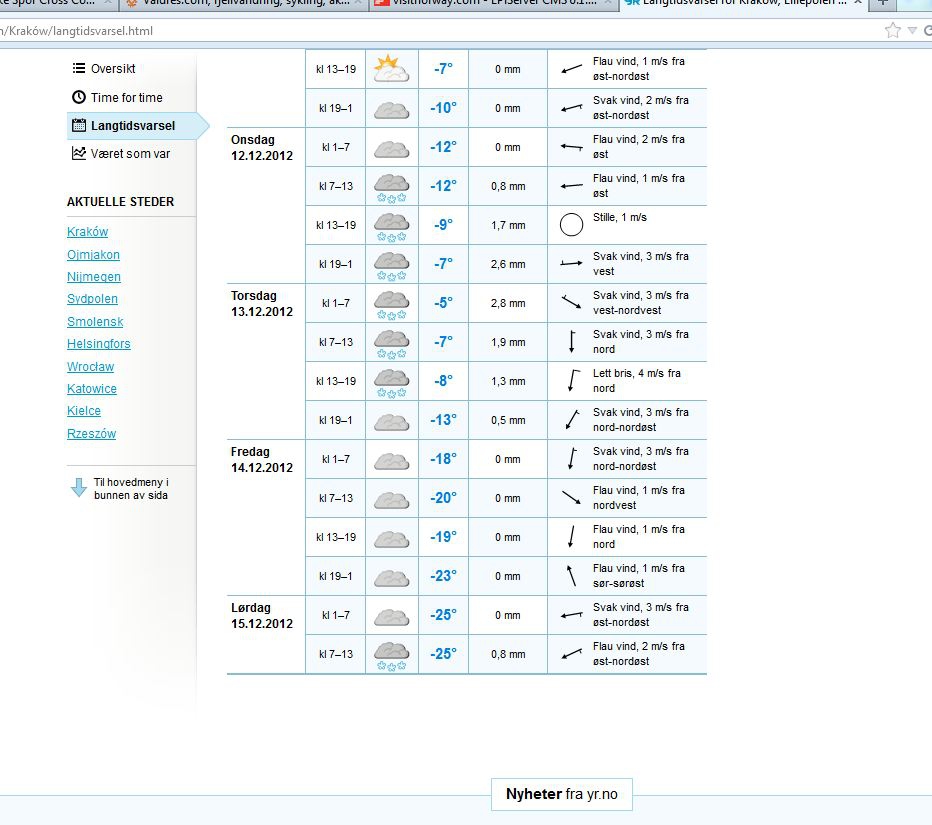Screen dimensions: 932x825
Task: Open the Rzeszów location link
Action: [x=92, y=434]
